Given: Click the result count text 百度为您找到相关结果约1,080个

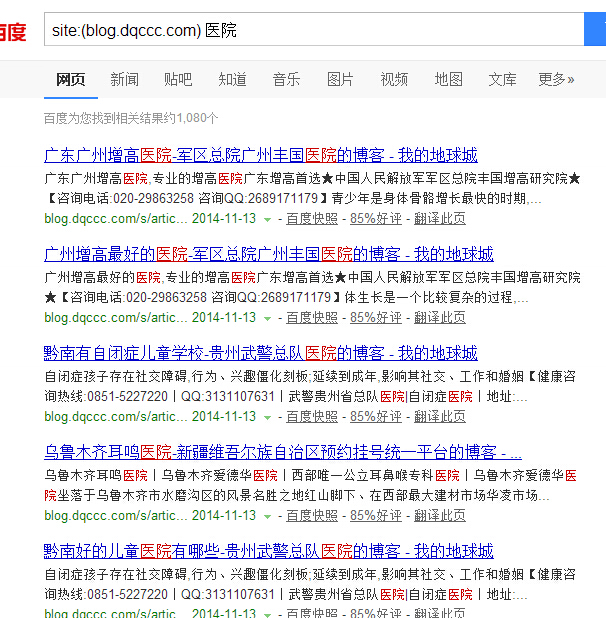Looking at the screenshot, I should tap(131, 118).
